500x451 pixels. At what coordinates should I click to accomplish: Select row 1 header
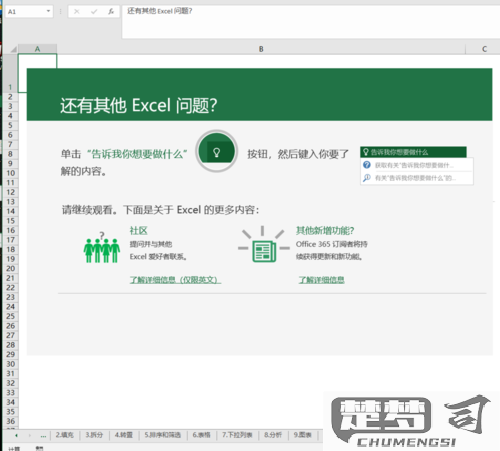(10, 73)
